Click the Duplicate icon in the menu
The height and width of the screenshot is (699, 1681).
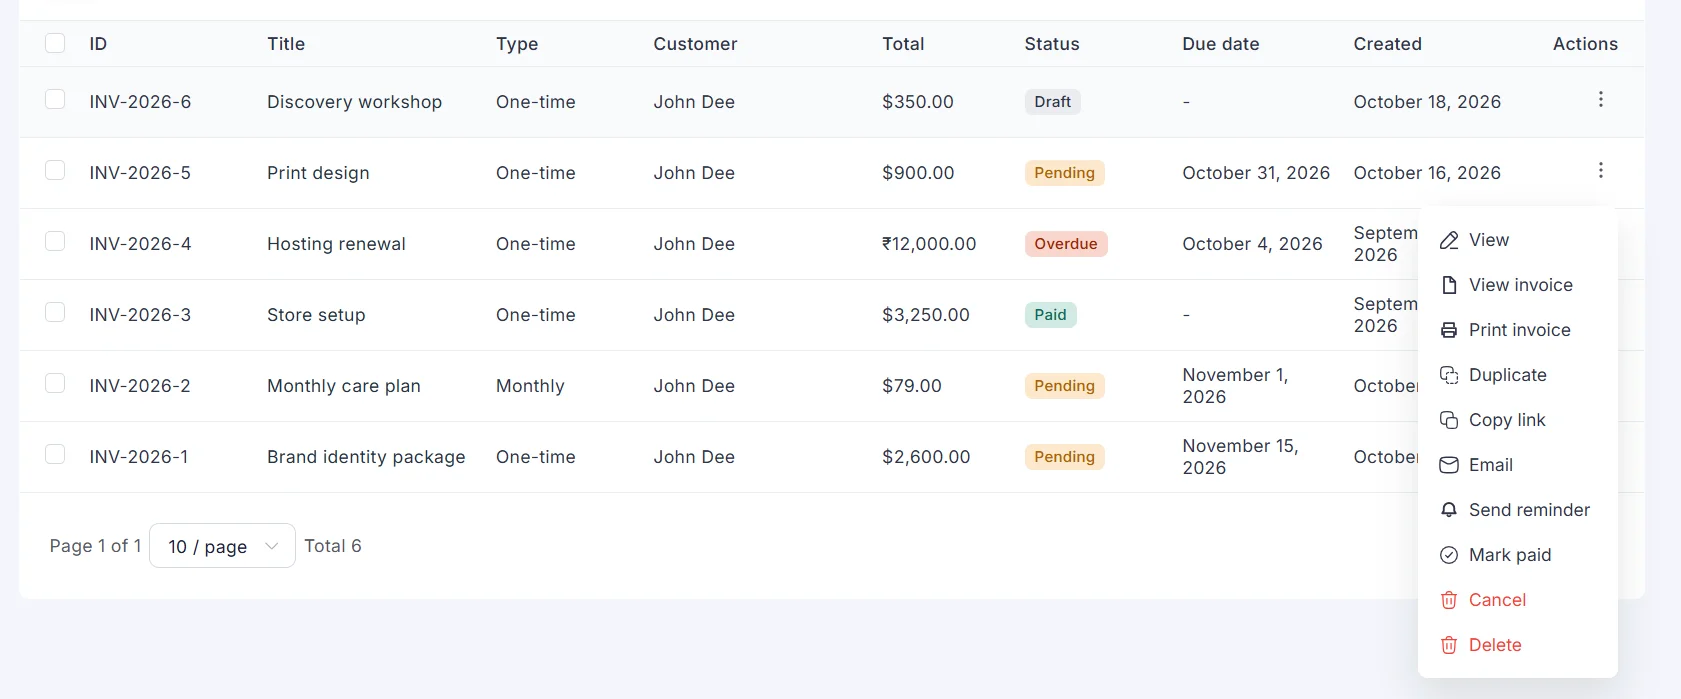click(1448, 375)
